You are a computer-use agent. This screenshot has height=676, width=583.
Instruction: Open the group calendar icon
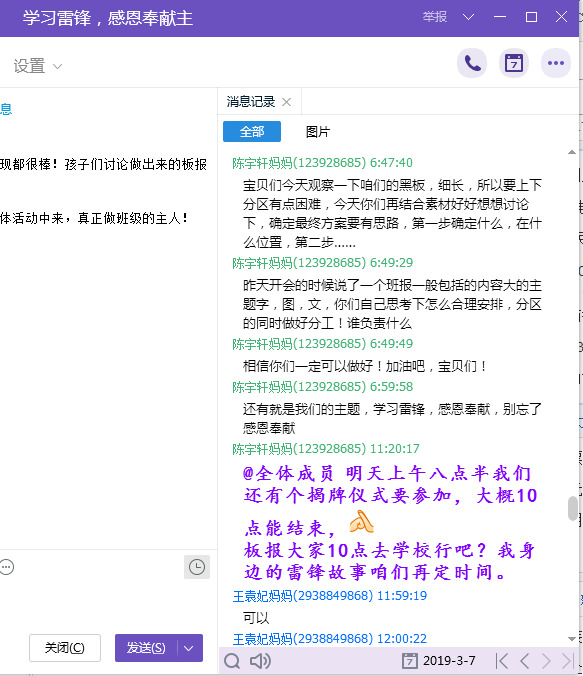pos(514,63)
